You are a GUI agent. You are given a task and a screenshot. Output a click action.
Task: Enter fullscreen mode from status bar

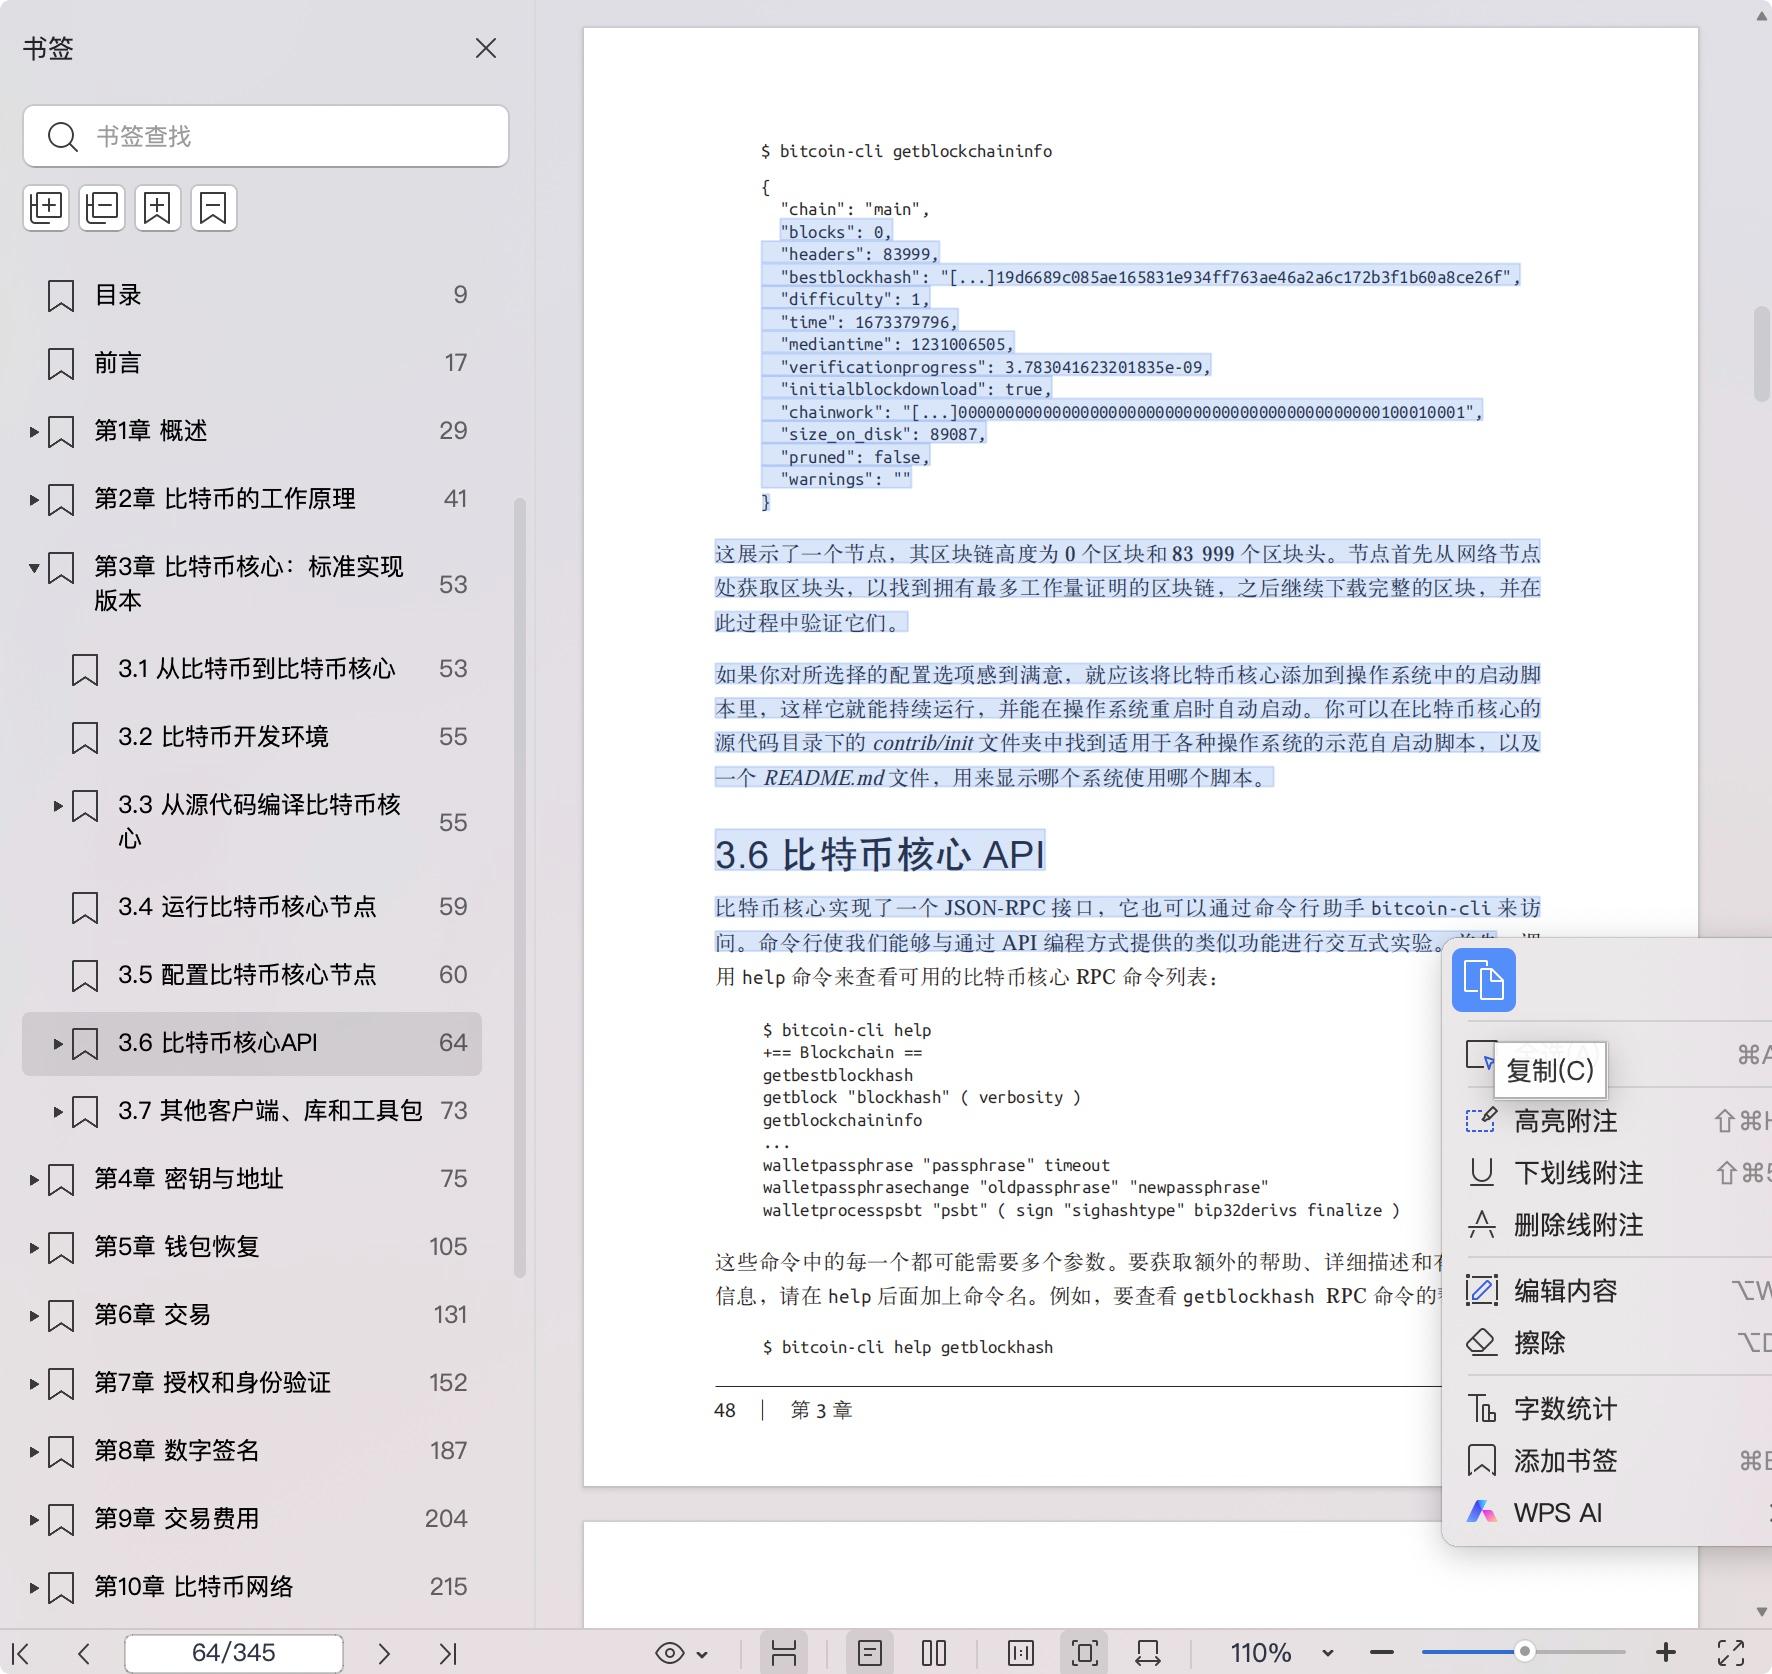coord(1731,1653)
